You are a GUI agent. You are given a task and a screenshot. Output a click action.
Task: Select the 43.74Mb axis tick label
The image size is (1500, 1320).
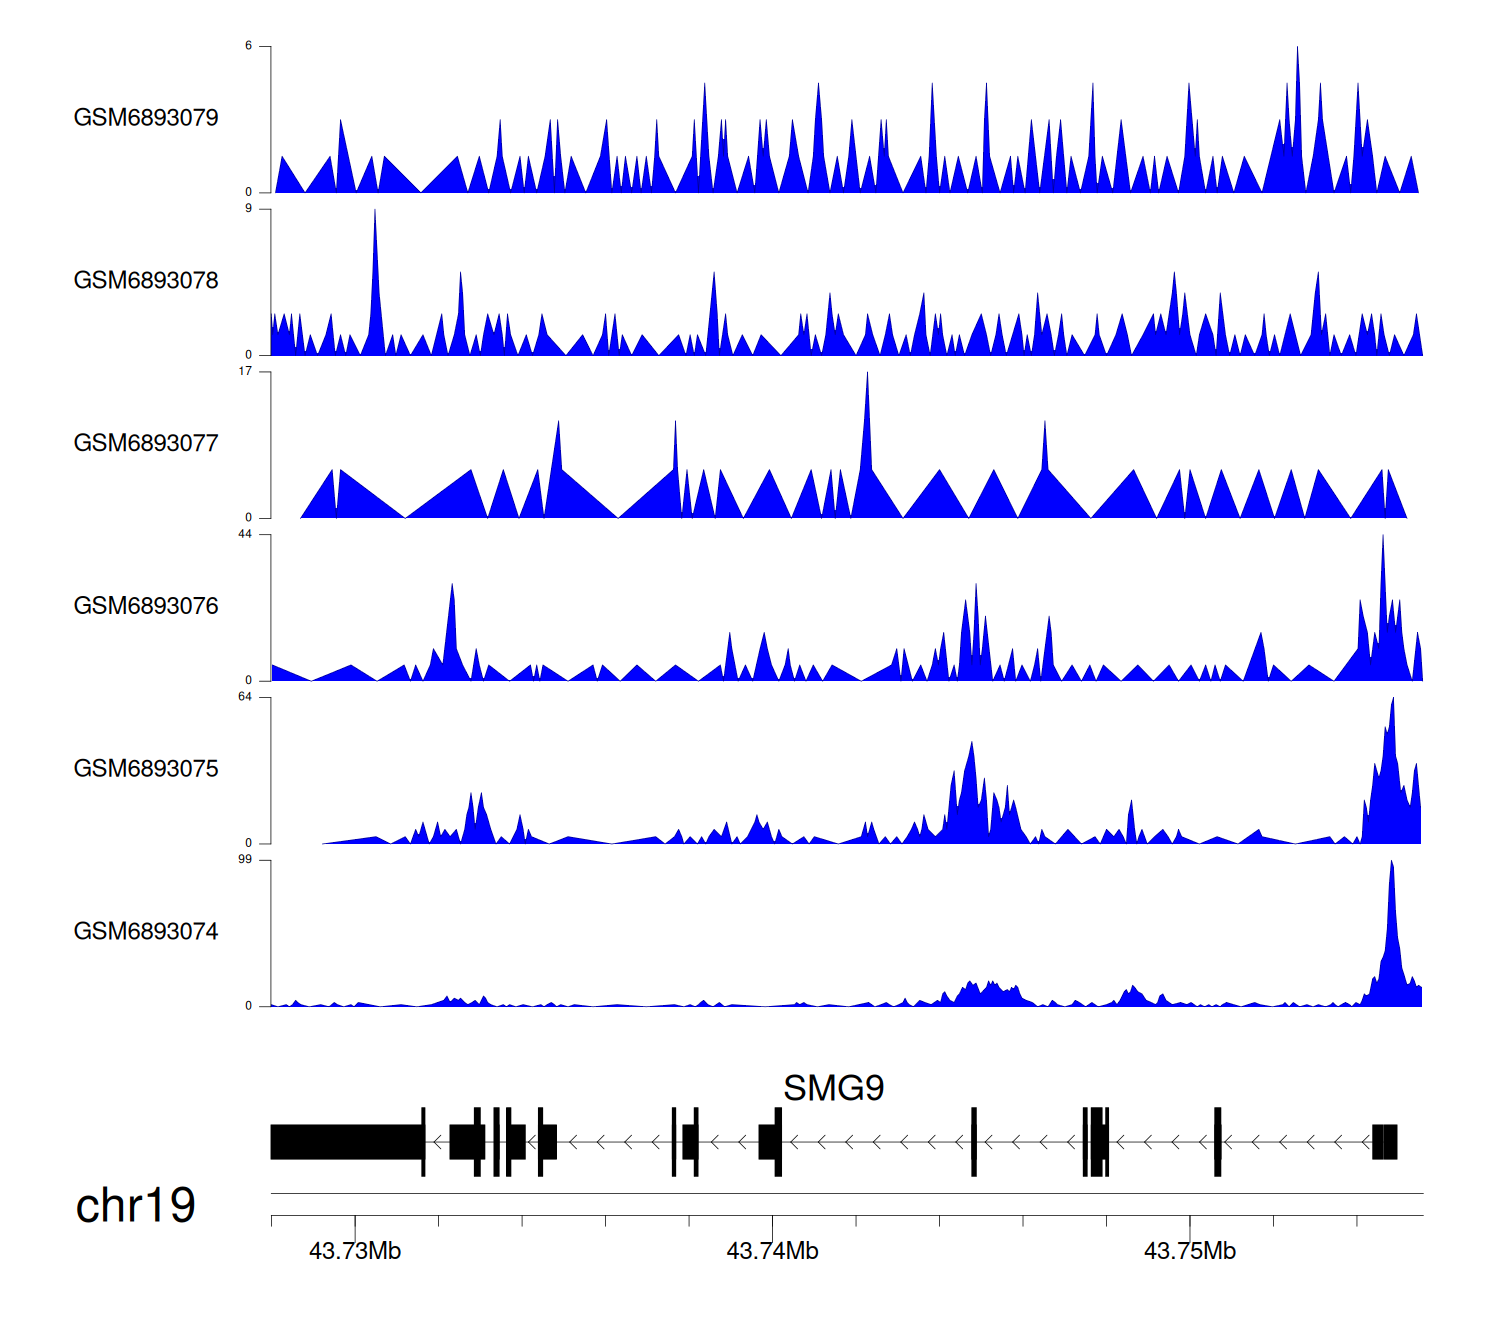tap(772, 1251)
